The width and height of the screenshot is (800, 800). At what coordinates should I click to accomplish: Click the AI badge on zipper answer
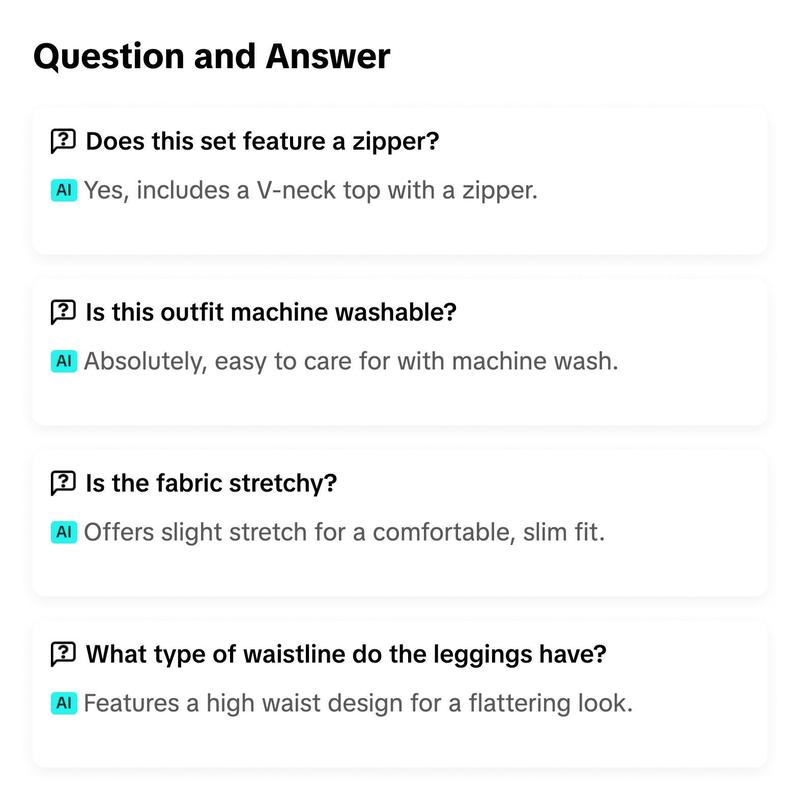[64, 190]
